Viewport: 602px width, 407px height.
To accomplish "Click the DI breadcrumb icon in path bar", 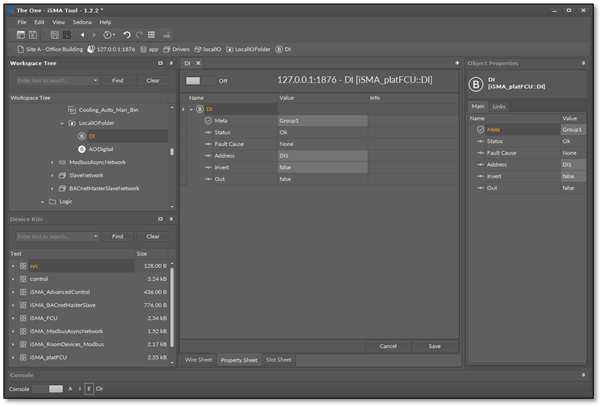I will coord(277,48).
